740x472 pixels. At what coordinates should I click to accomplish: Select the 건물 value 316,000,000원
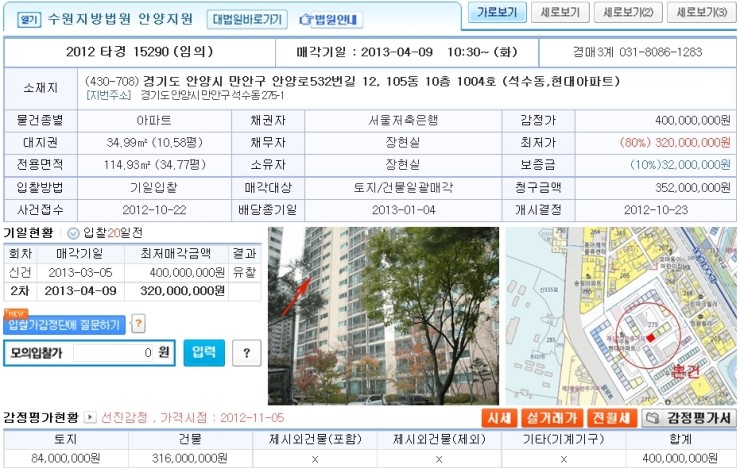pos(190,458)
